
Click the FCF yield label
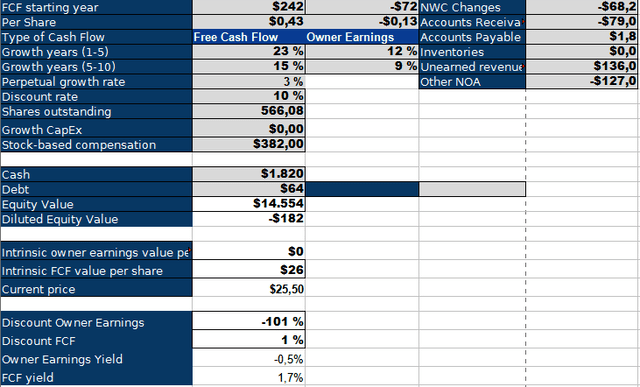[96, 377]
